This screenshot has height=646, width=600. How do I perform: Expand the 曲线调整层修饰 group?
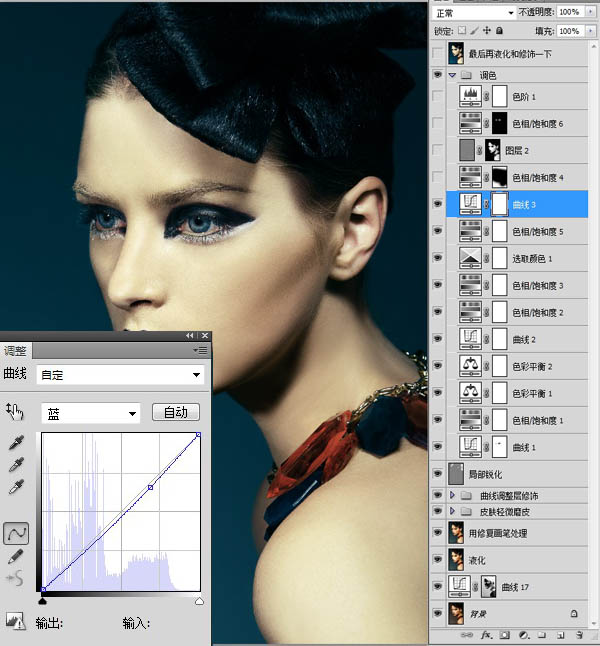point(452,495)
